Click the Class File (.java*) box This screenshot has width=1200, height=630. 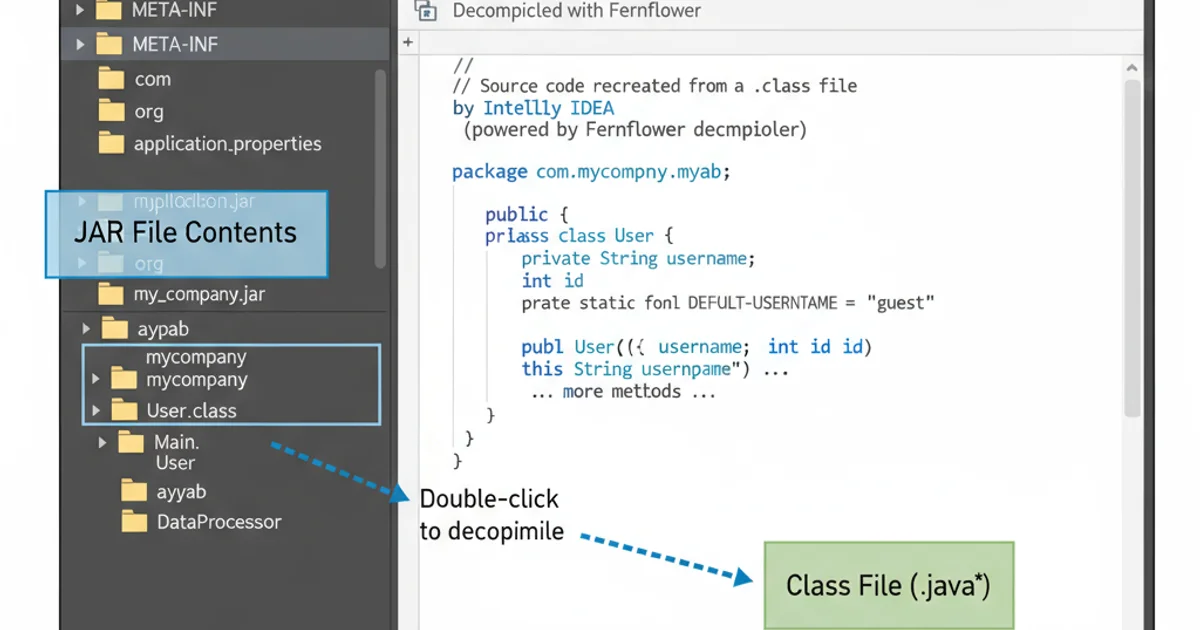point(888,585)
